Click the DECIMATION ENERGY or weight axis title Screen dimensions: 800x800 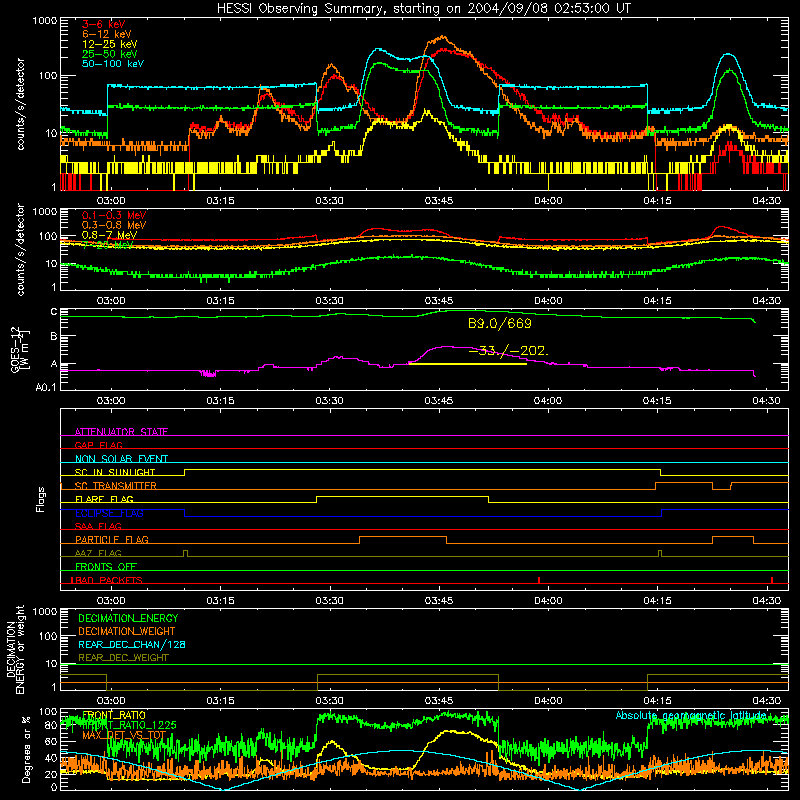pos(15,649)
